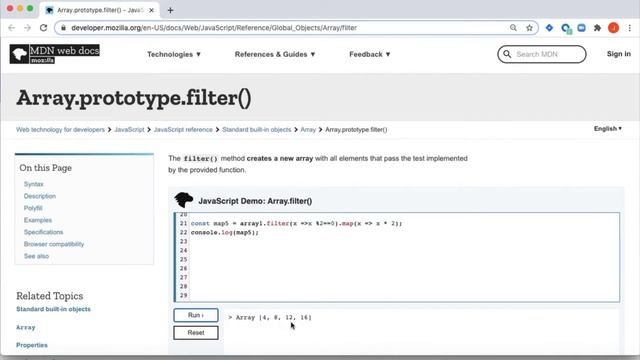
Task: Click the blue video extension icon
Action: [x=581, y=28]
